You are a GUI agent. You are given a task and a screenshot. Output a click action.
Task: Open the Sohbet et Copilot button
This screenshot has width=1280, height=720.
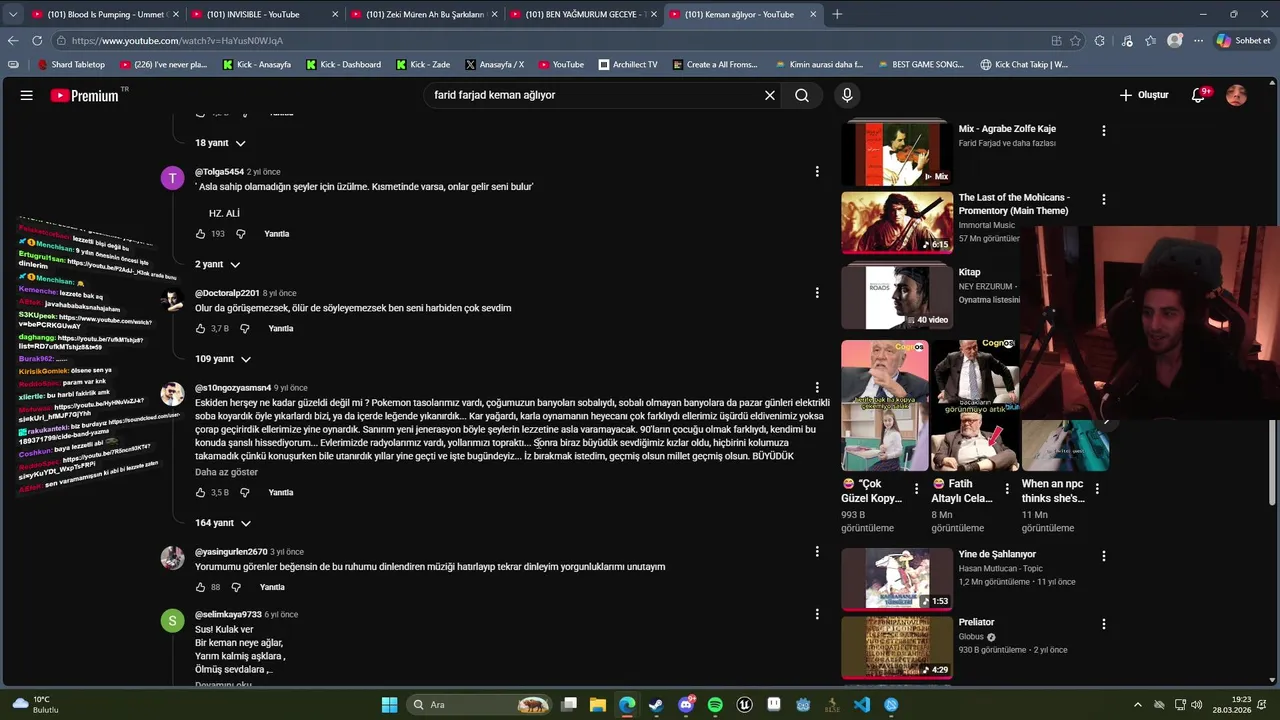point(1243,41)
